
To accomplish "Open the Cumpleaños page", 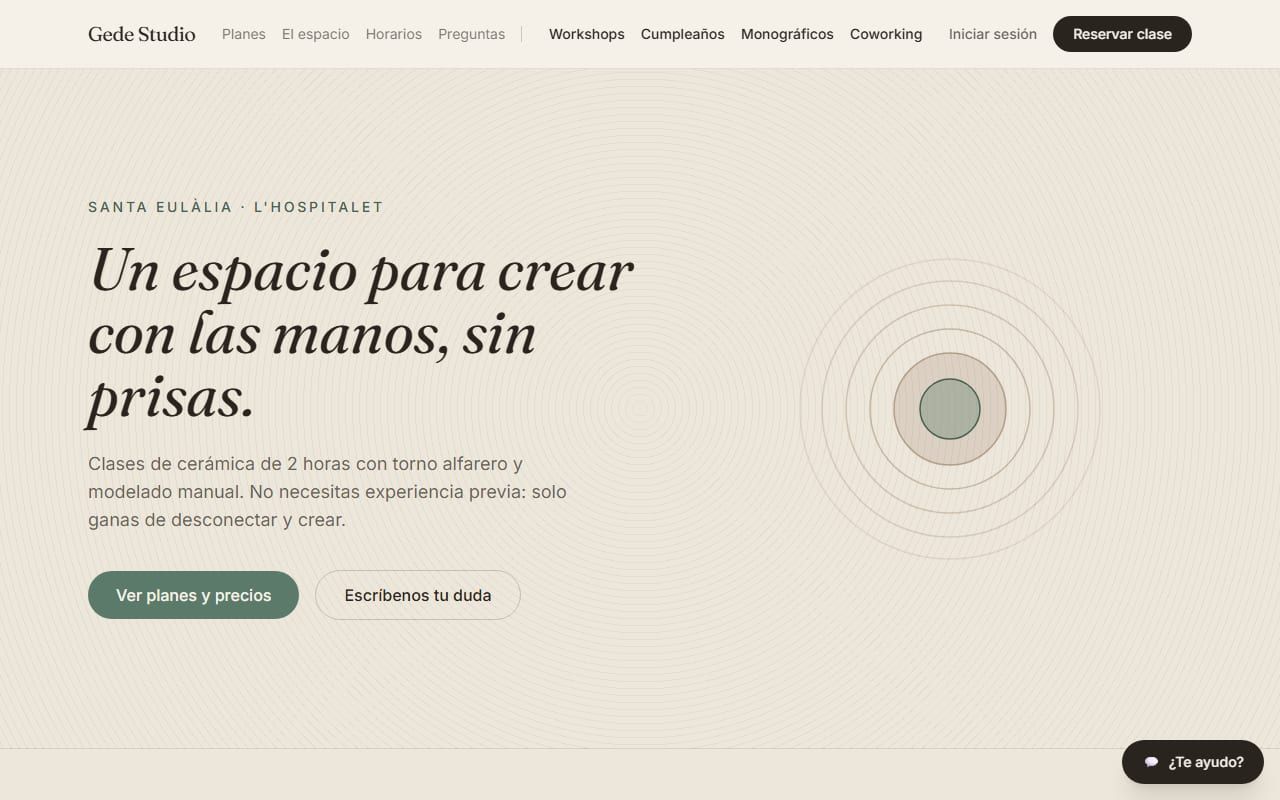I will click(x=683, y=34).
